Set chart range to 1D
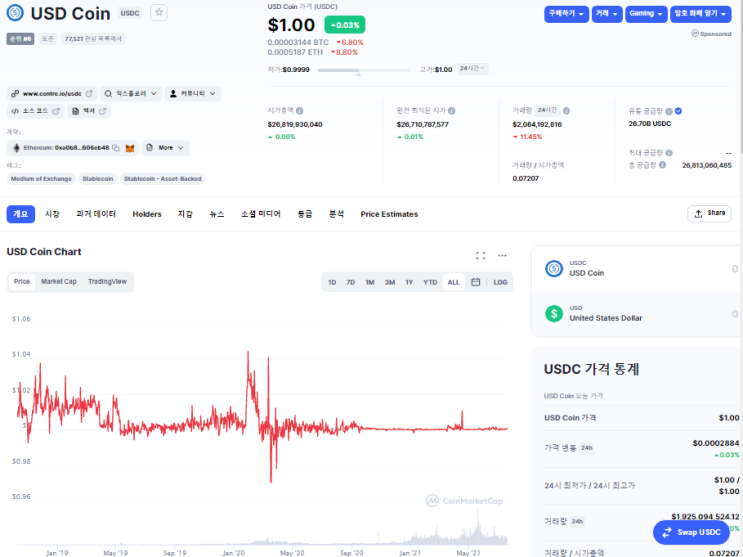743x557 pixels. click(332, 282)
